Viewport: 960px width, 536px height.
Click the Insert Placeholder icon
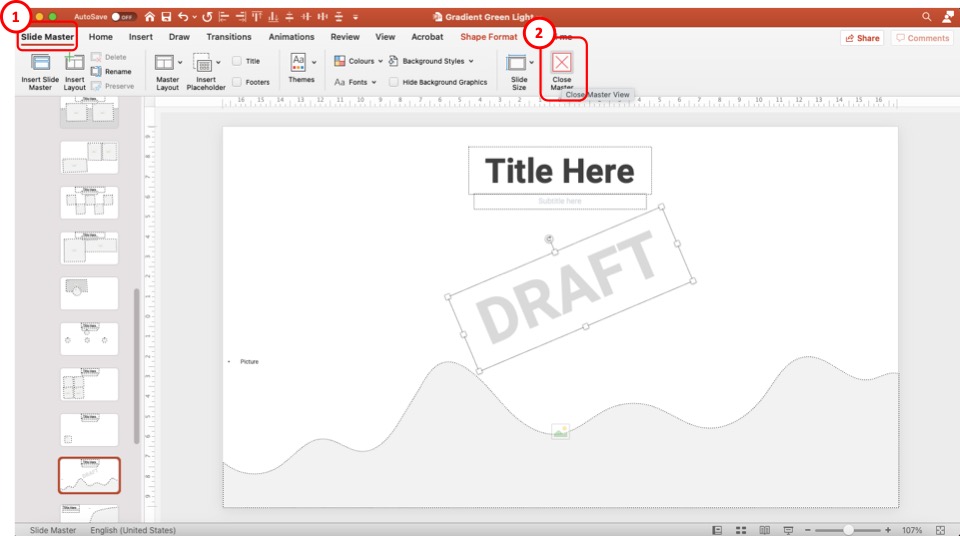click(202, 62)
